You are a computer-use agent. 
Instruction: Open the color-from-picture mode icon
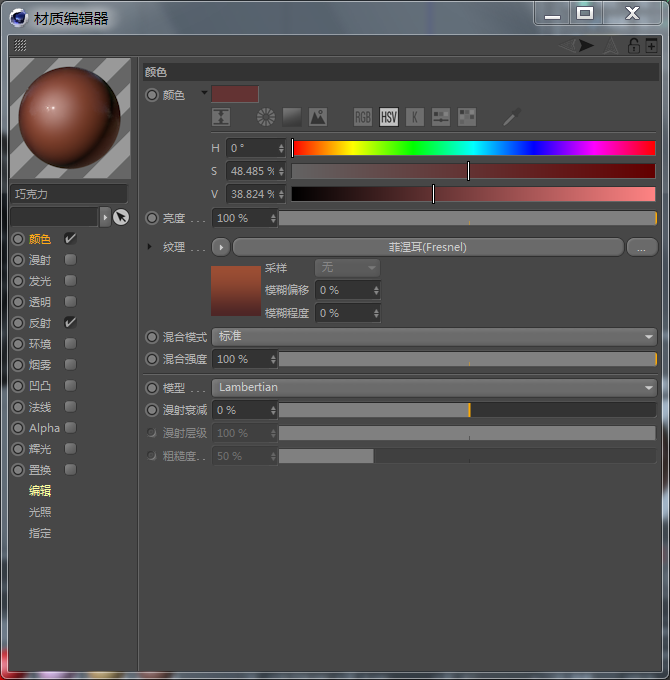click(318, 117)
